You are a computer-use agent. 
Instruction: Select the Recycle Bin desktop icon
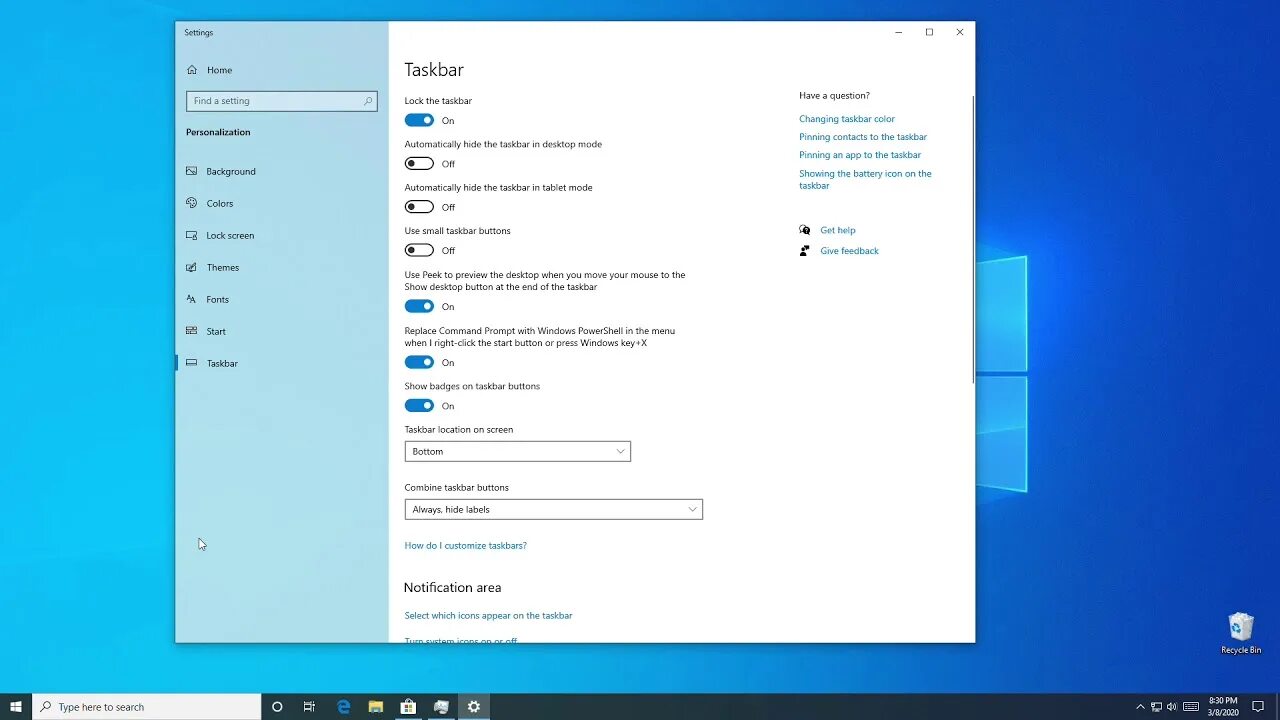1241,634
